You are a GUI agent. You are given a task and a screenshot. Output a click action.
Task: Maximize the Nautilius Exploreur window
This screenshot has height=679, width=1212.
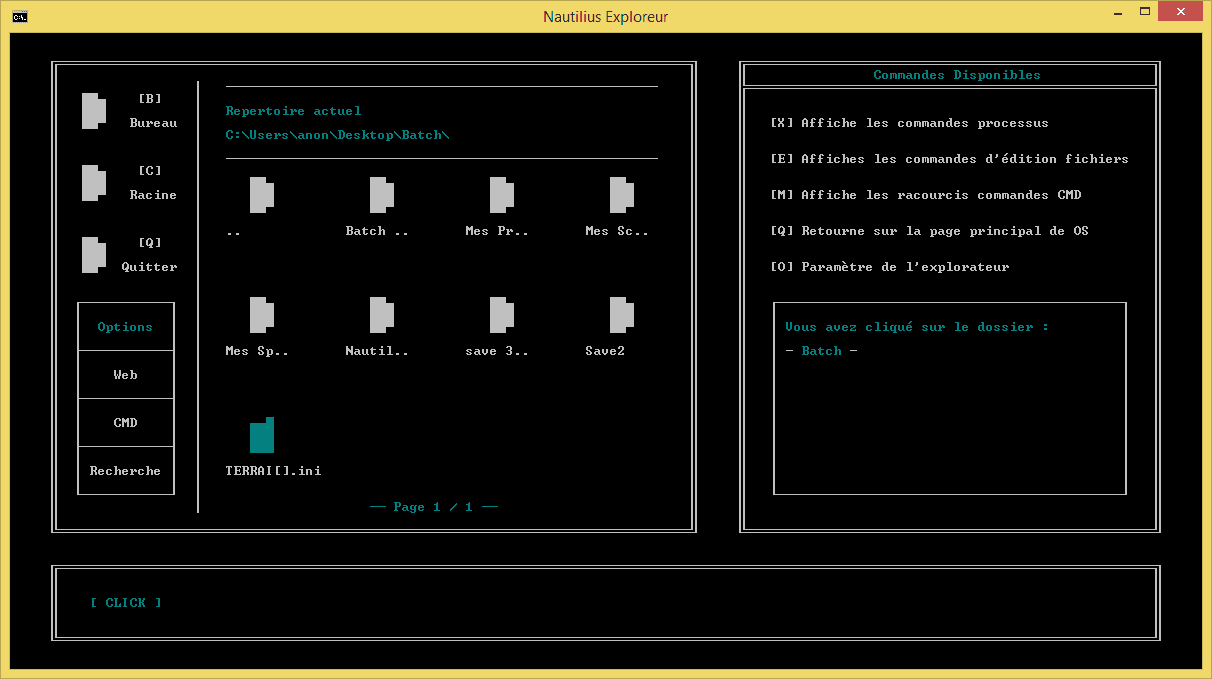pos(1144,12)
